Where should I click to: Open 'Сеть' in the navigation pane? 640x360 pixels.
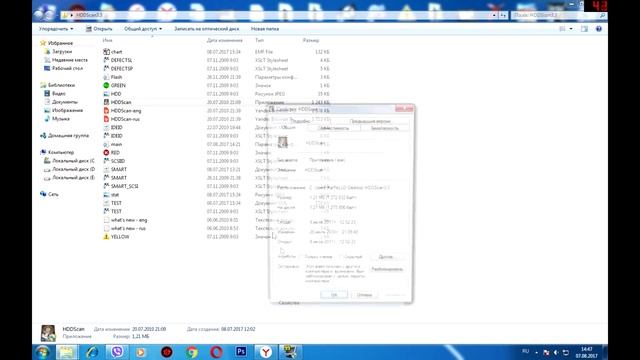pos(53,194)
